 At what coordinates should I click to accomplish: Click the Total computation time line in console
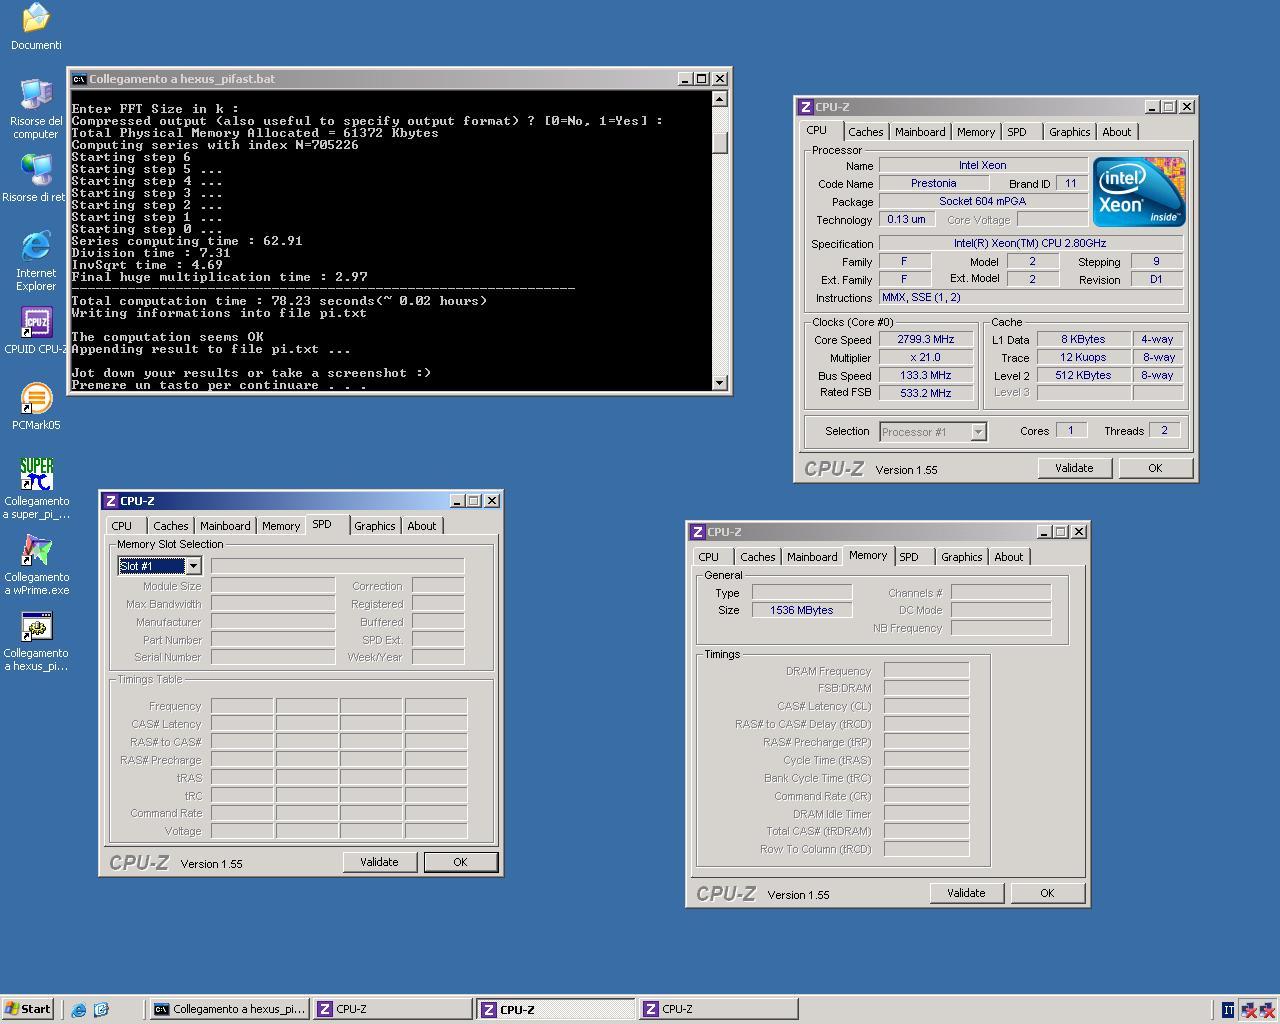point(279,301)
